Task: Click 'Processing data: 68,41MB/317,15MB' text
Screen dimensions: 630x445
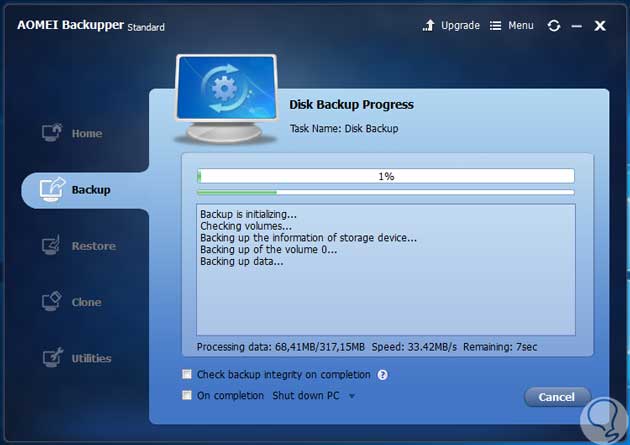Action: 280,347
